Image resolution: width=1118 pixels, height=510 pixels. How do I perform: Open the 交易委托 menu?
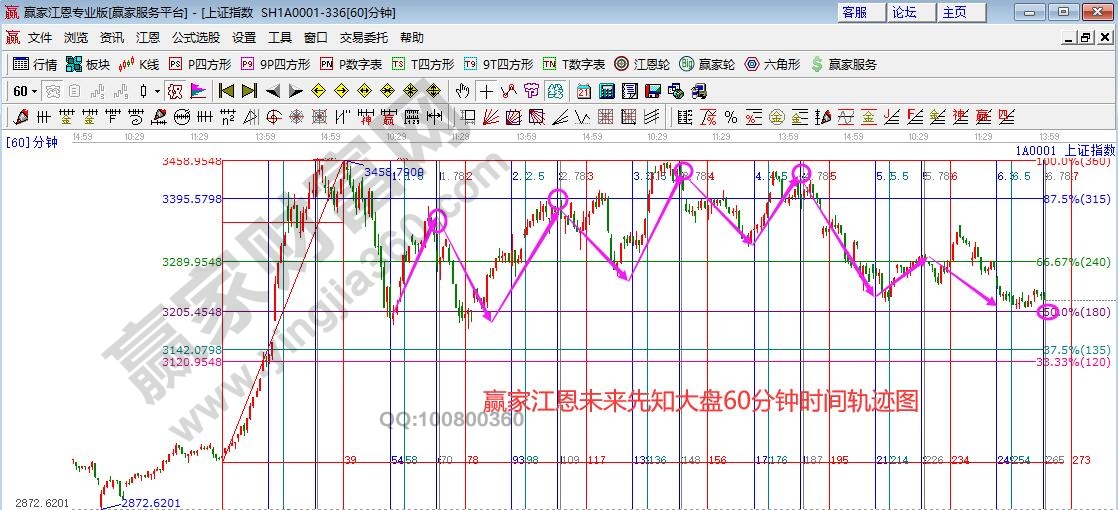363,38
